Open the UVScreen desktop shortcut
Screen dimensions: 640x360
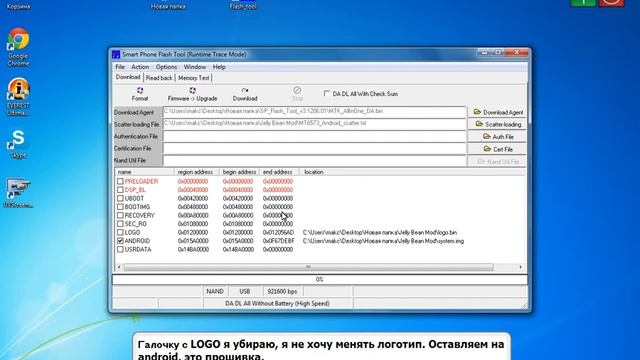[18, 193]
